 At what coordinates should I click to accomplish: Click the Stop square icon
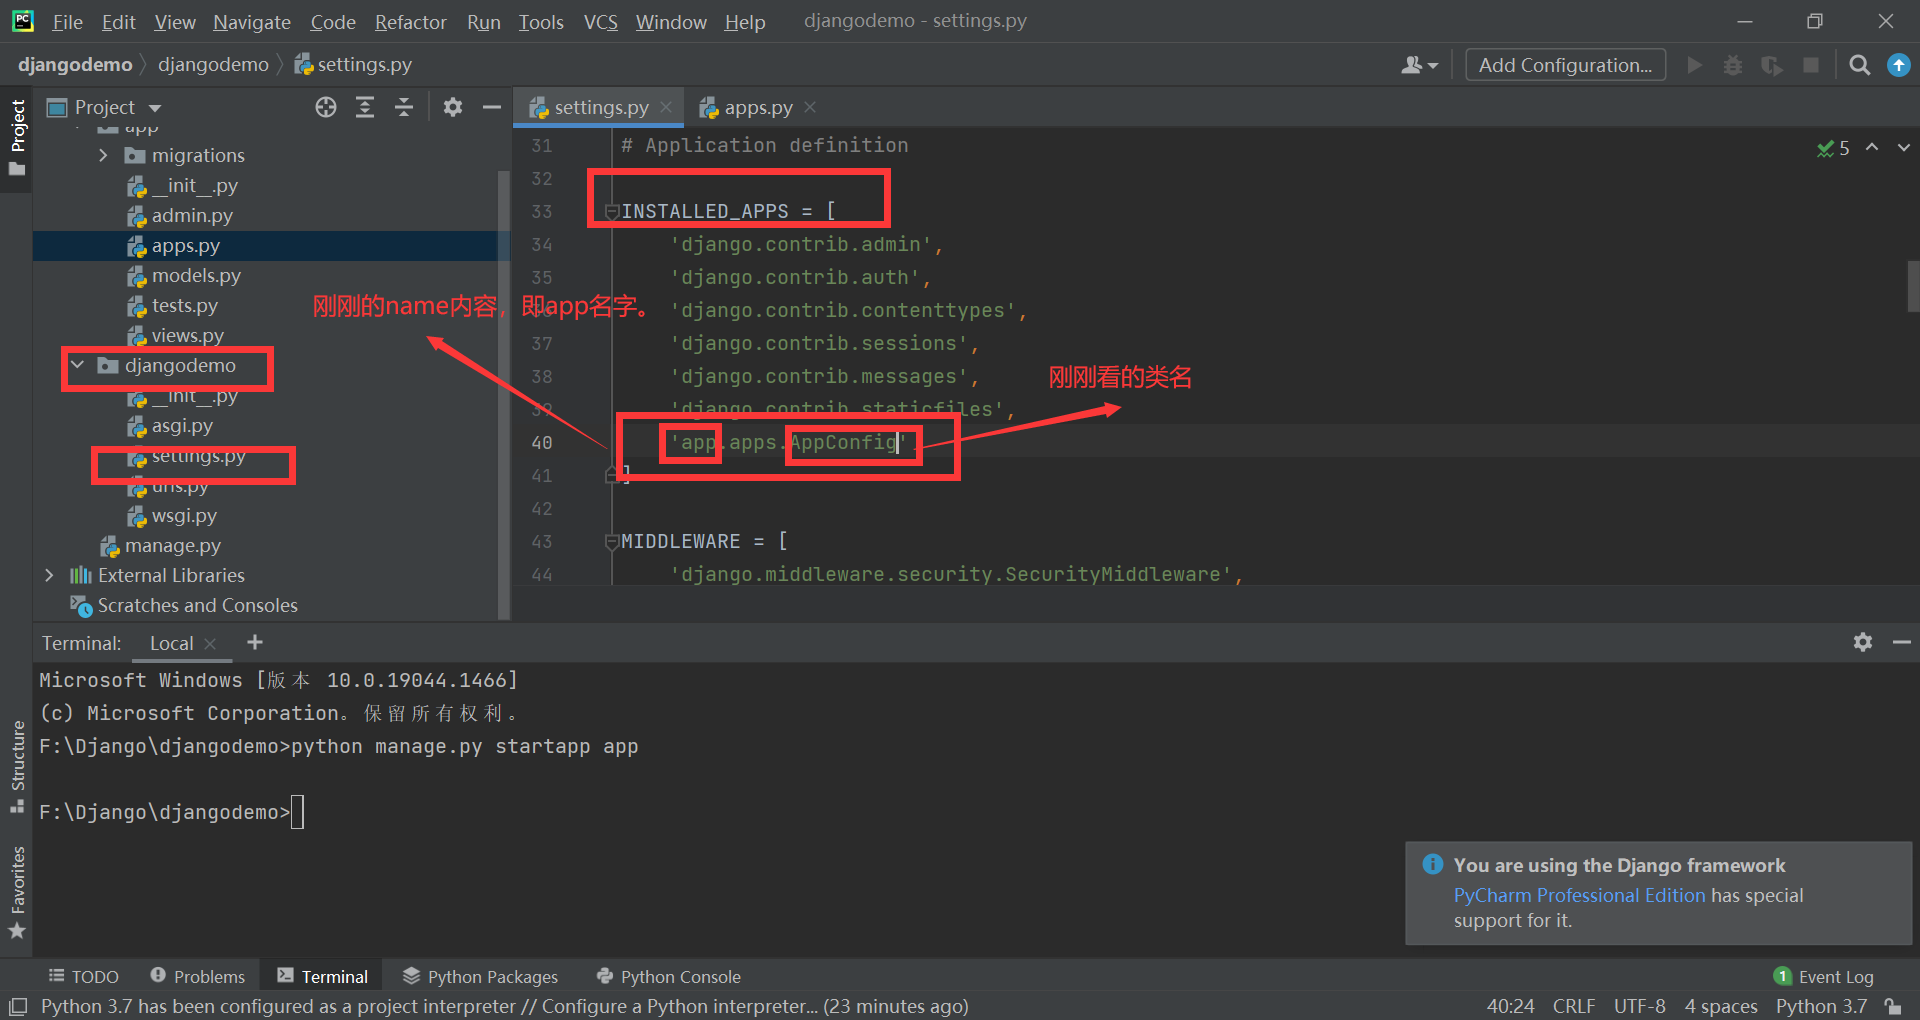click(x=1811, y=65)
